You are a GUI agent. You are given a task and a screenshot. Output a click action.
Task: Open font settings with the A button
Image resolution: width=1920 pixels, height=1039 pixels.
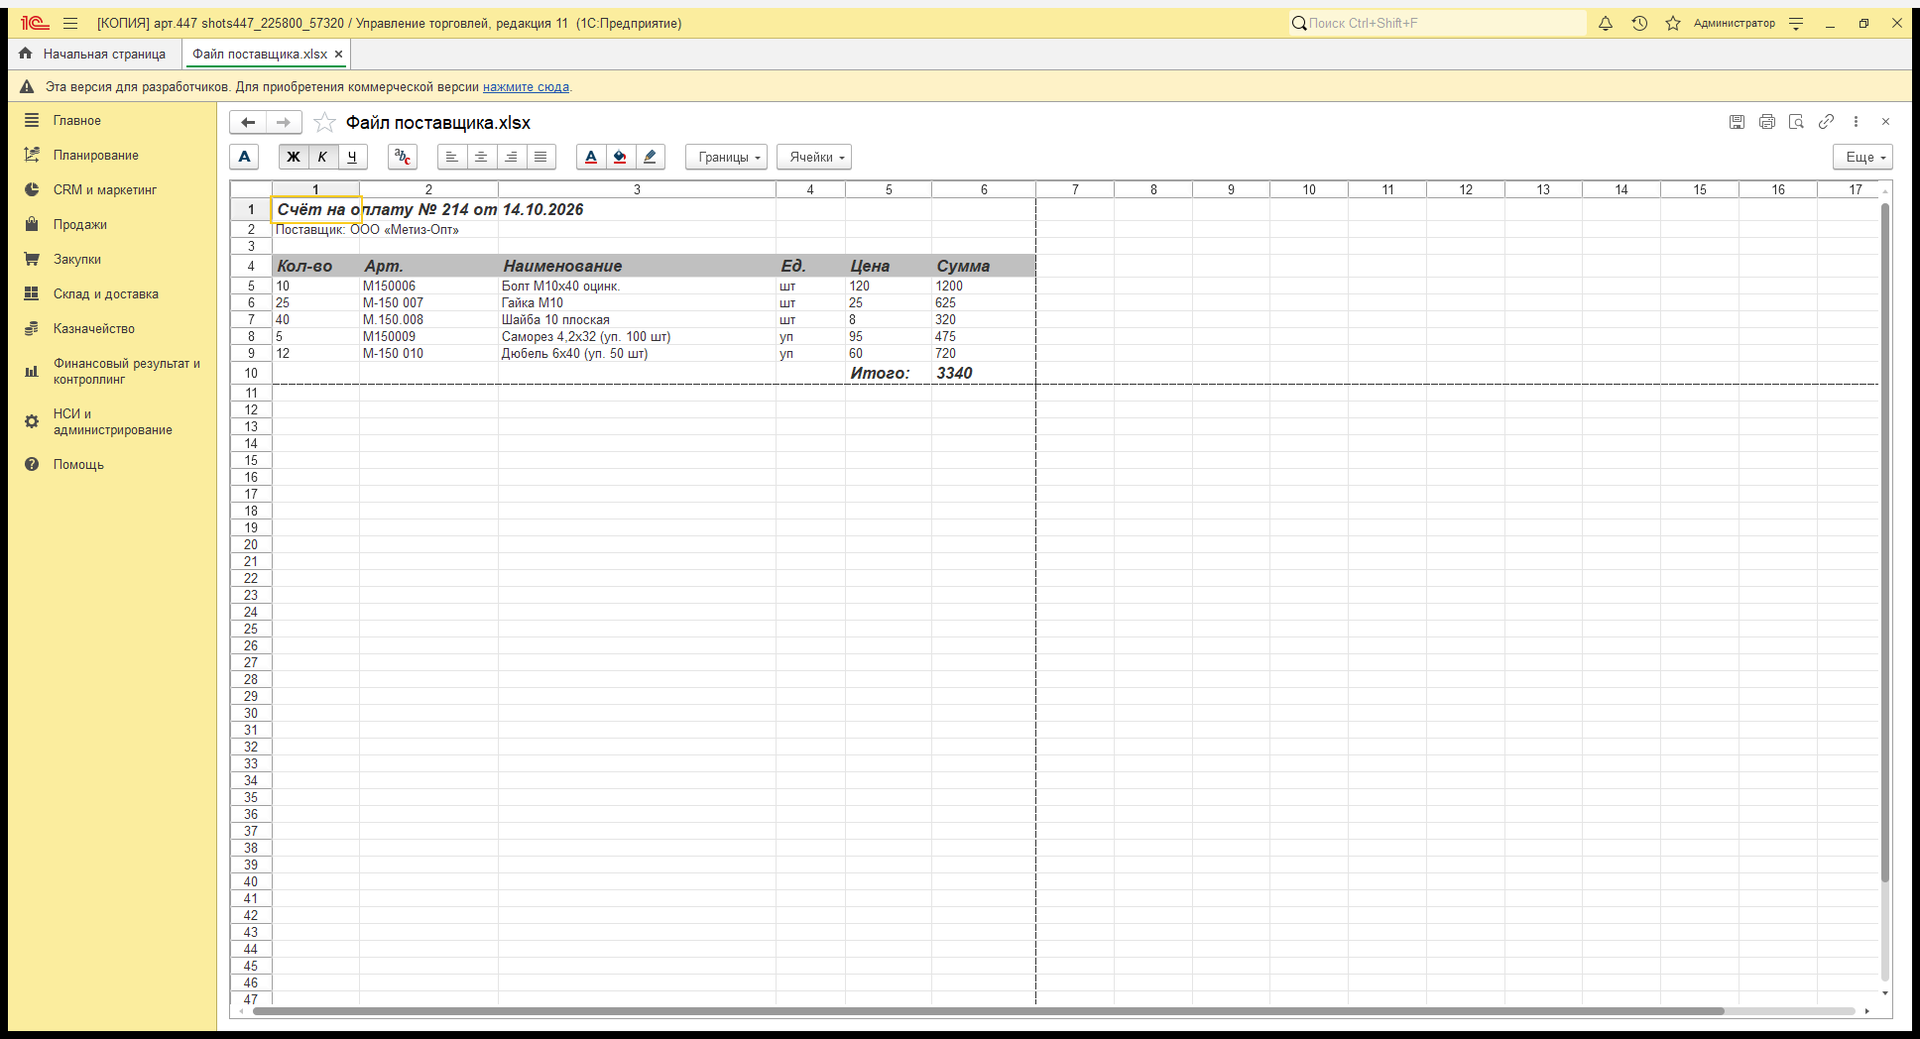244,157
